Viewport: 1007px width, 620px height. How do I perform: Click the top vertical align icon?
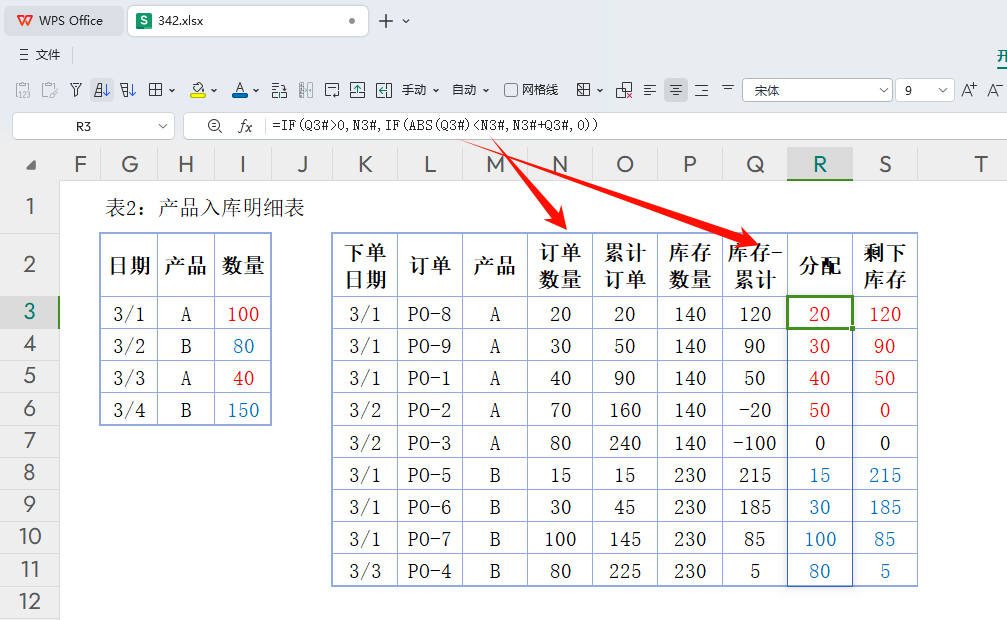pos(728,88)
